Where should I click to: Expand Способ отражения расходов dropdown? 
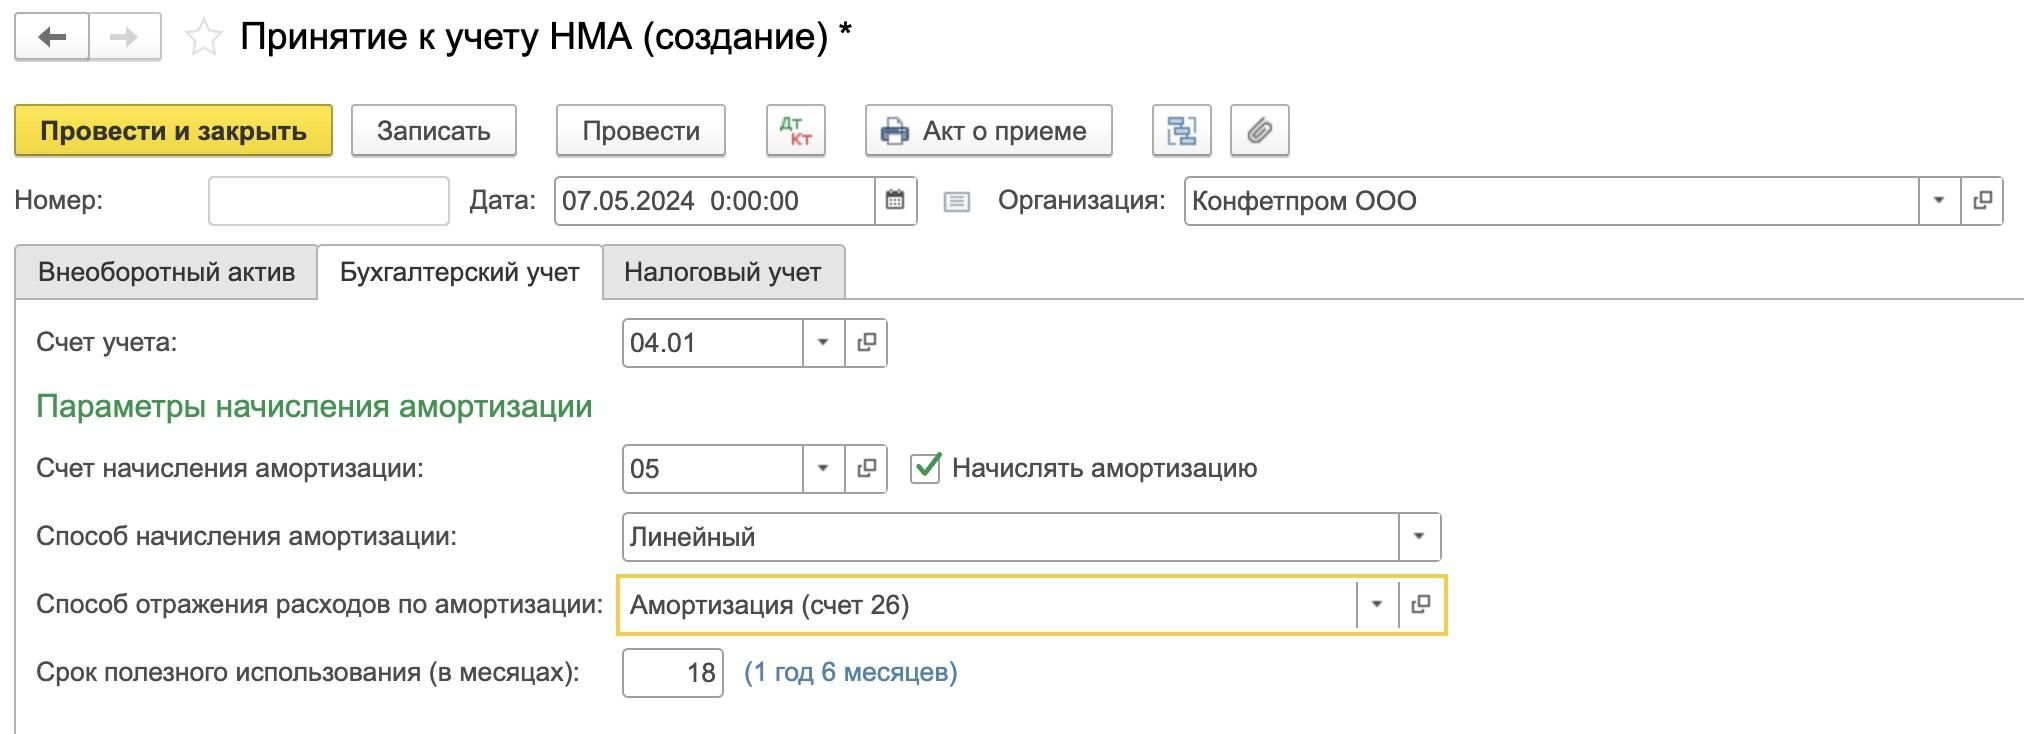point(1377,605)
